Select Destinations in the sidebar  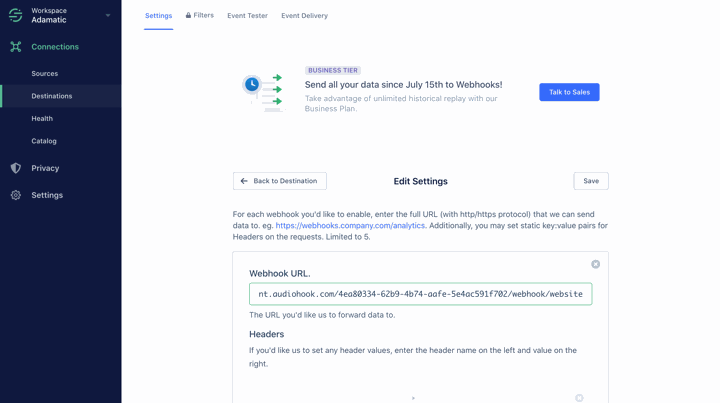coord(51,96)
